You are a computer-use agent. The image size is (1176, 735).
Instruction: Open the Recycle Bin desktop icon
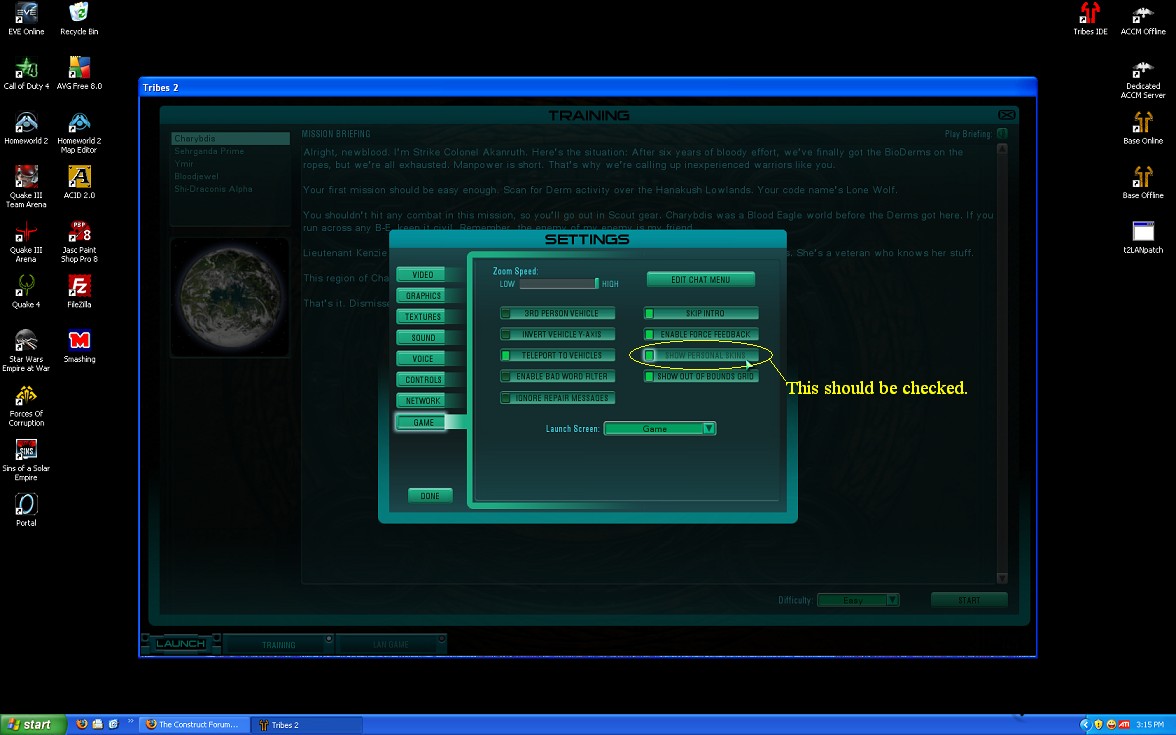tap(79, 19)
